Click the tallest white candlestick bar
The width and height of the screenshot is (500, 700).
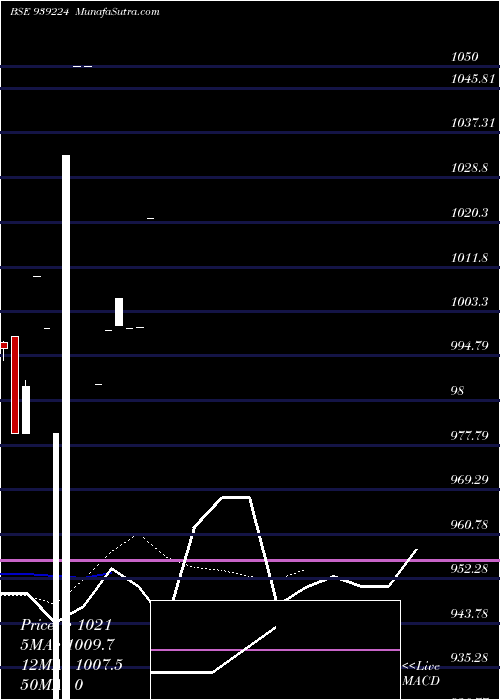66,427
